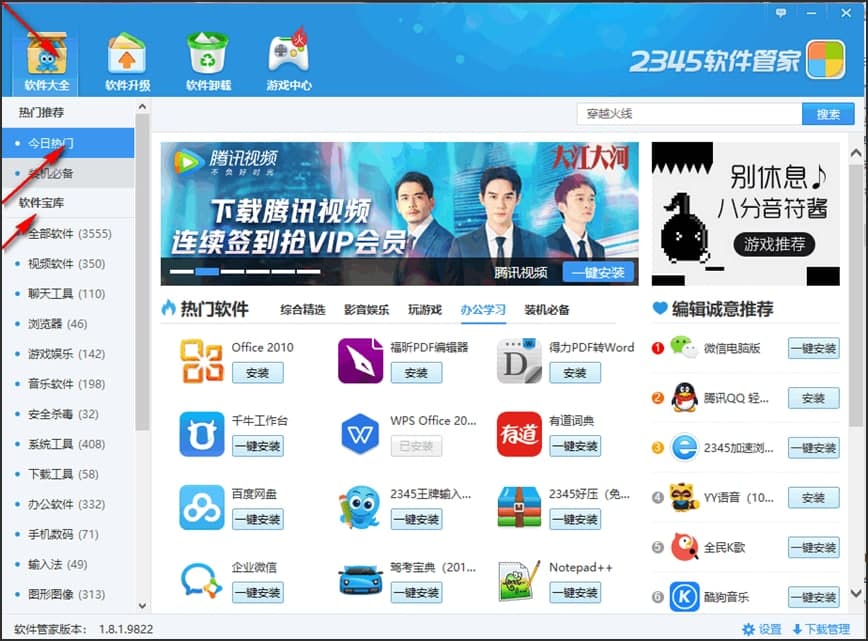868x641 pixels.
Task: Click the 百度网盘 cloud icon
Action: [x=202, y=508]
